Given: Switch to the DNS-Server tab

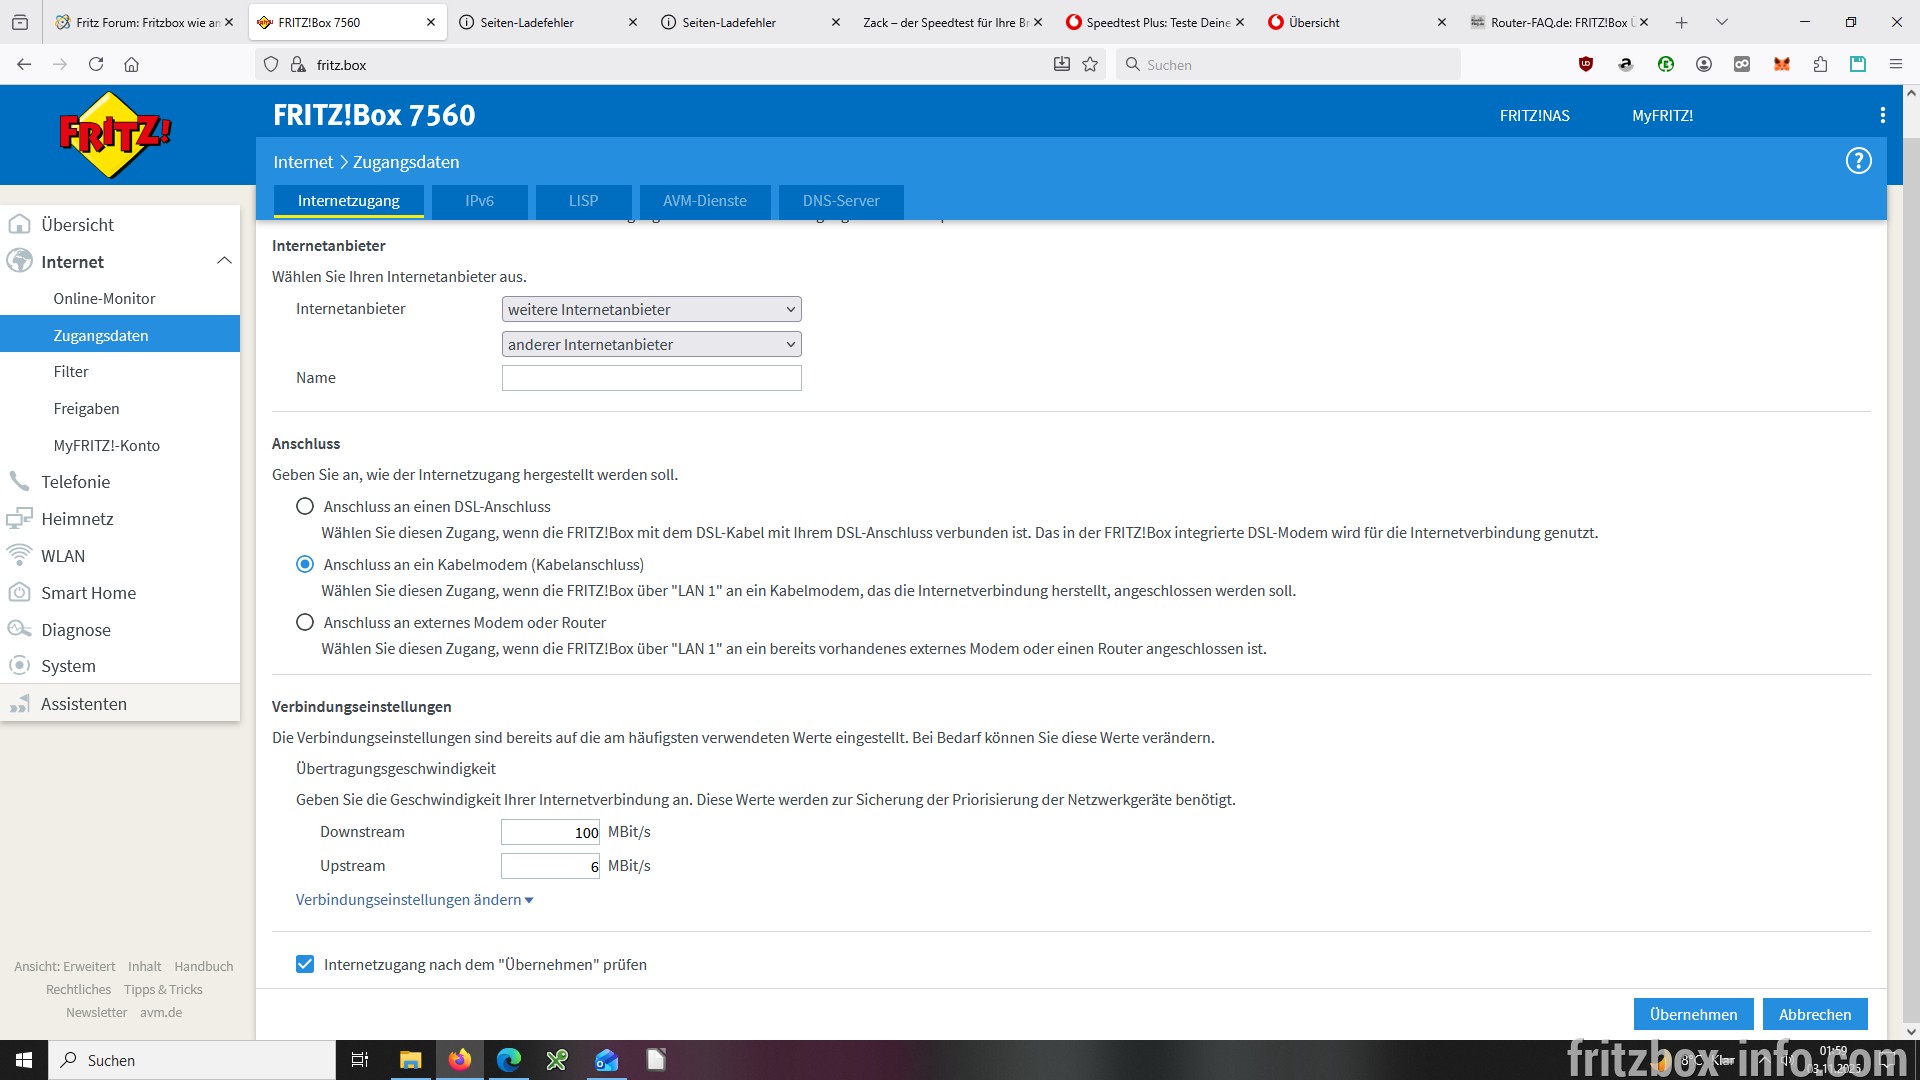Looking at the screenshot, I should 841,201.
